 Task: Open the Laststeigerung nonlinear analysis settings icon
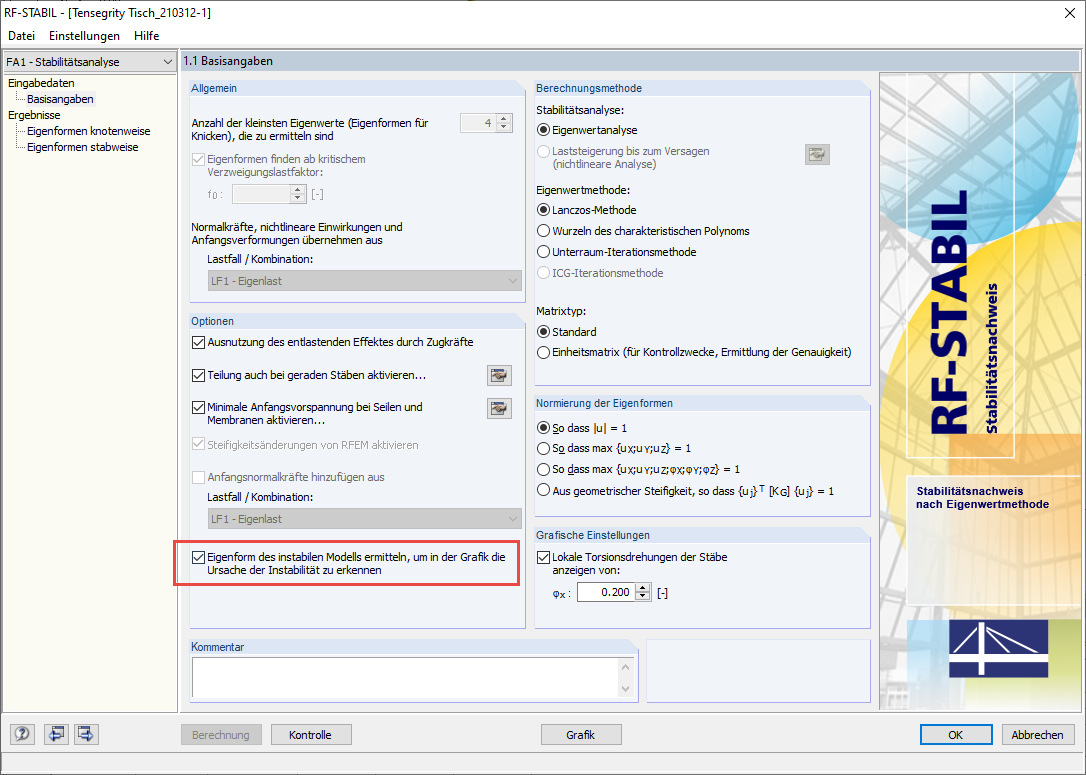817,154
